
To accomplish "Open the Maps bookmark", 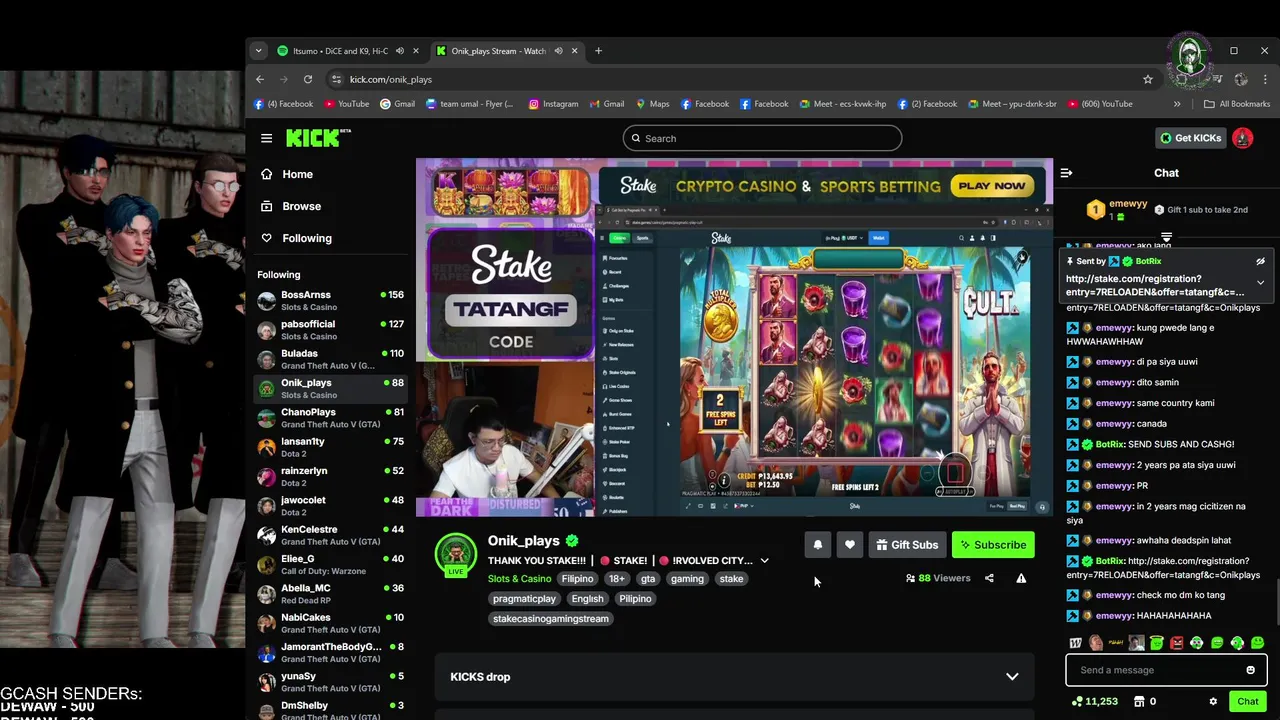I will [652, 104].
